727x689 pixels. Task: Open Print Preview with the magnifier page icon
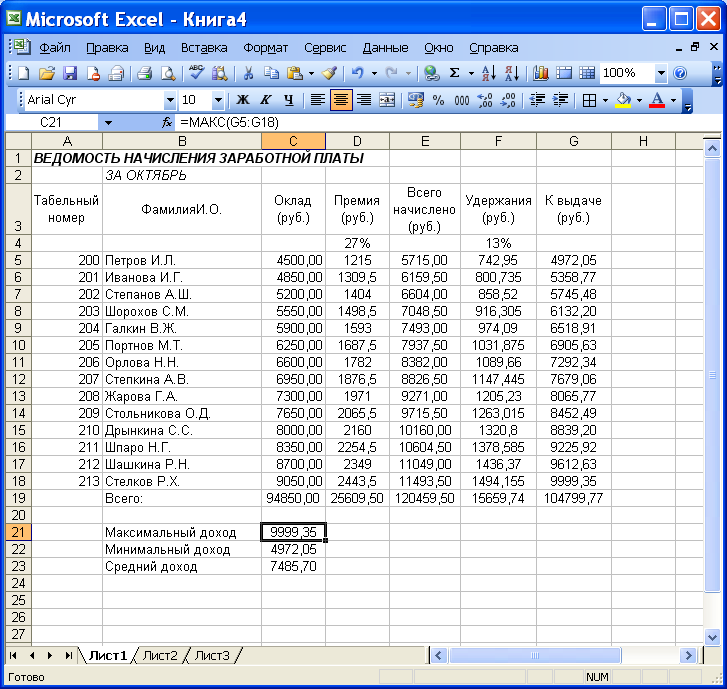tap(168, 73)
